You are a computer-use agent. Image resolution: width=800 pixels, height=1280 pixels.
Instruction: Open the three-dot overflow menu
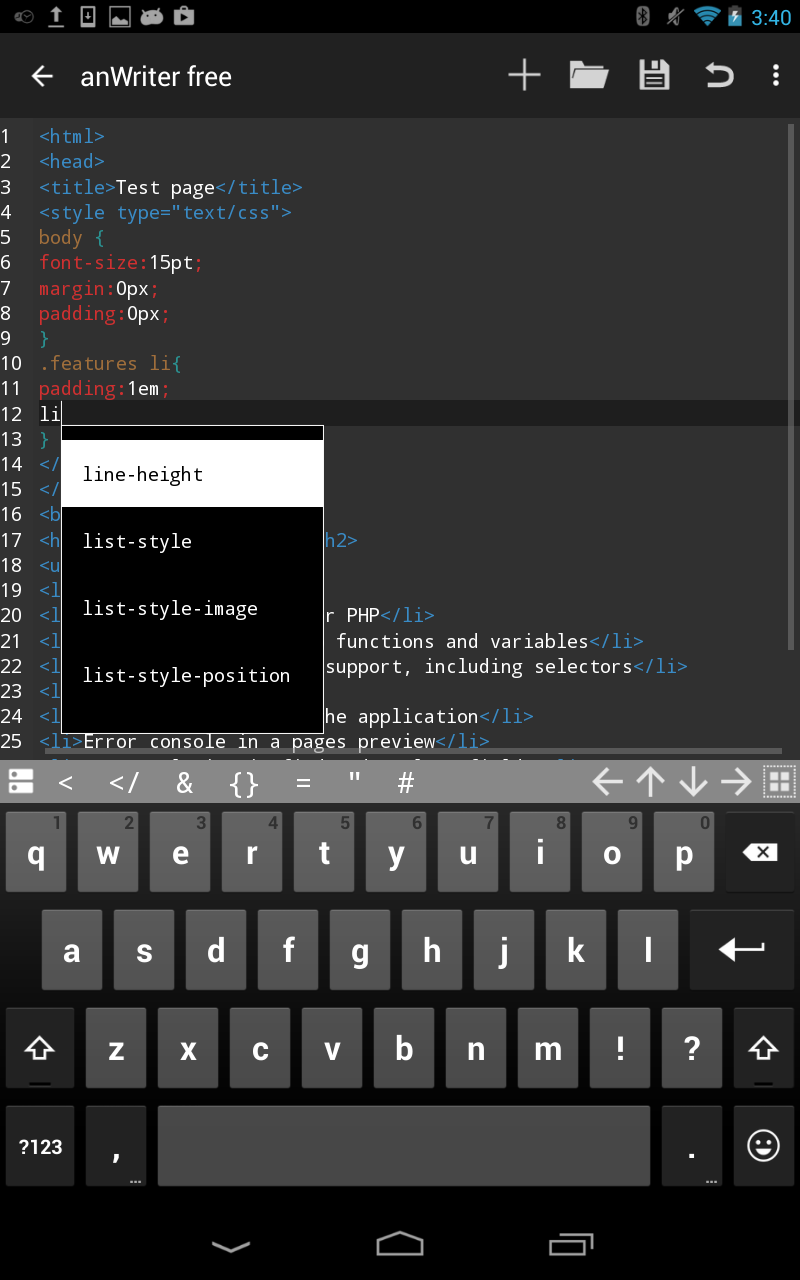click(x=776, y=76)
